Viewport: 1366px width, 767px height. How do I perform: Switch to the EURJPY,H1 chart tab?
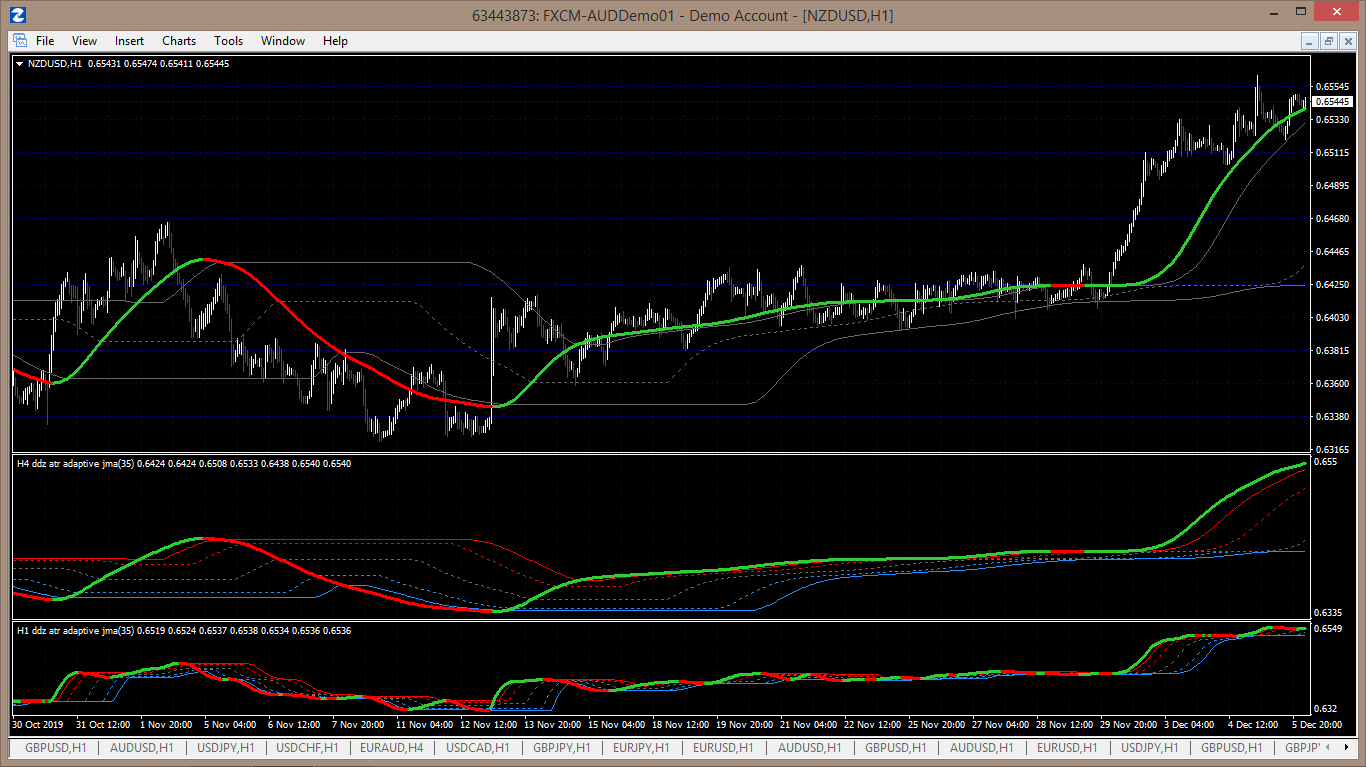click(x=642, y=748)
